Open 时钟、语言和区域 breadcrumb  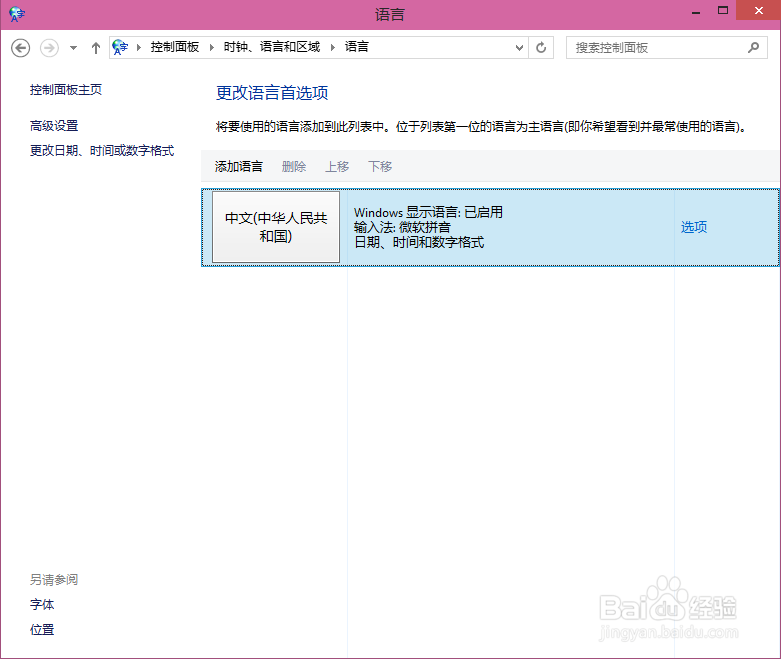[271, 47]
